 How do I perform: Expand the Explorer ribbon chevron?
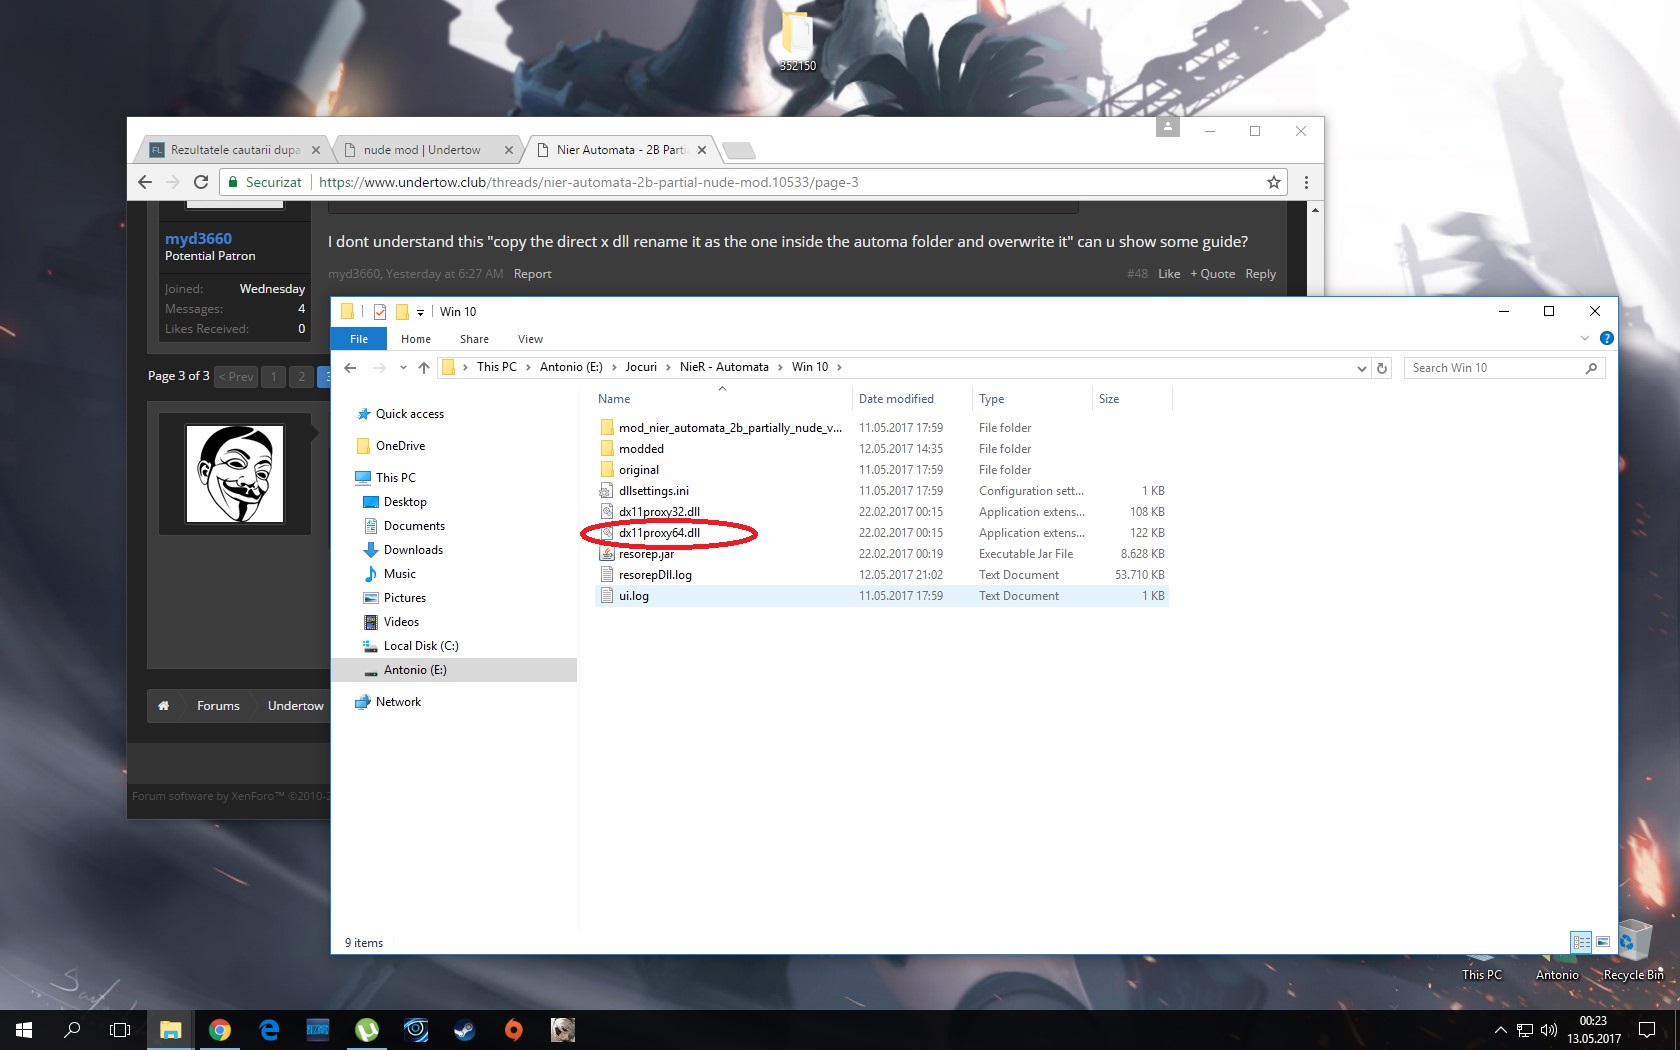1585,339
